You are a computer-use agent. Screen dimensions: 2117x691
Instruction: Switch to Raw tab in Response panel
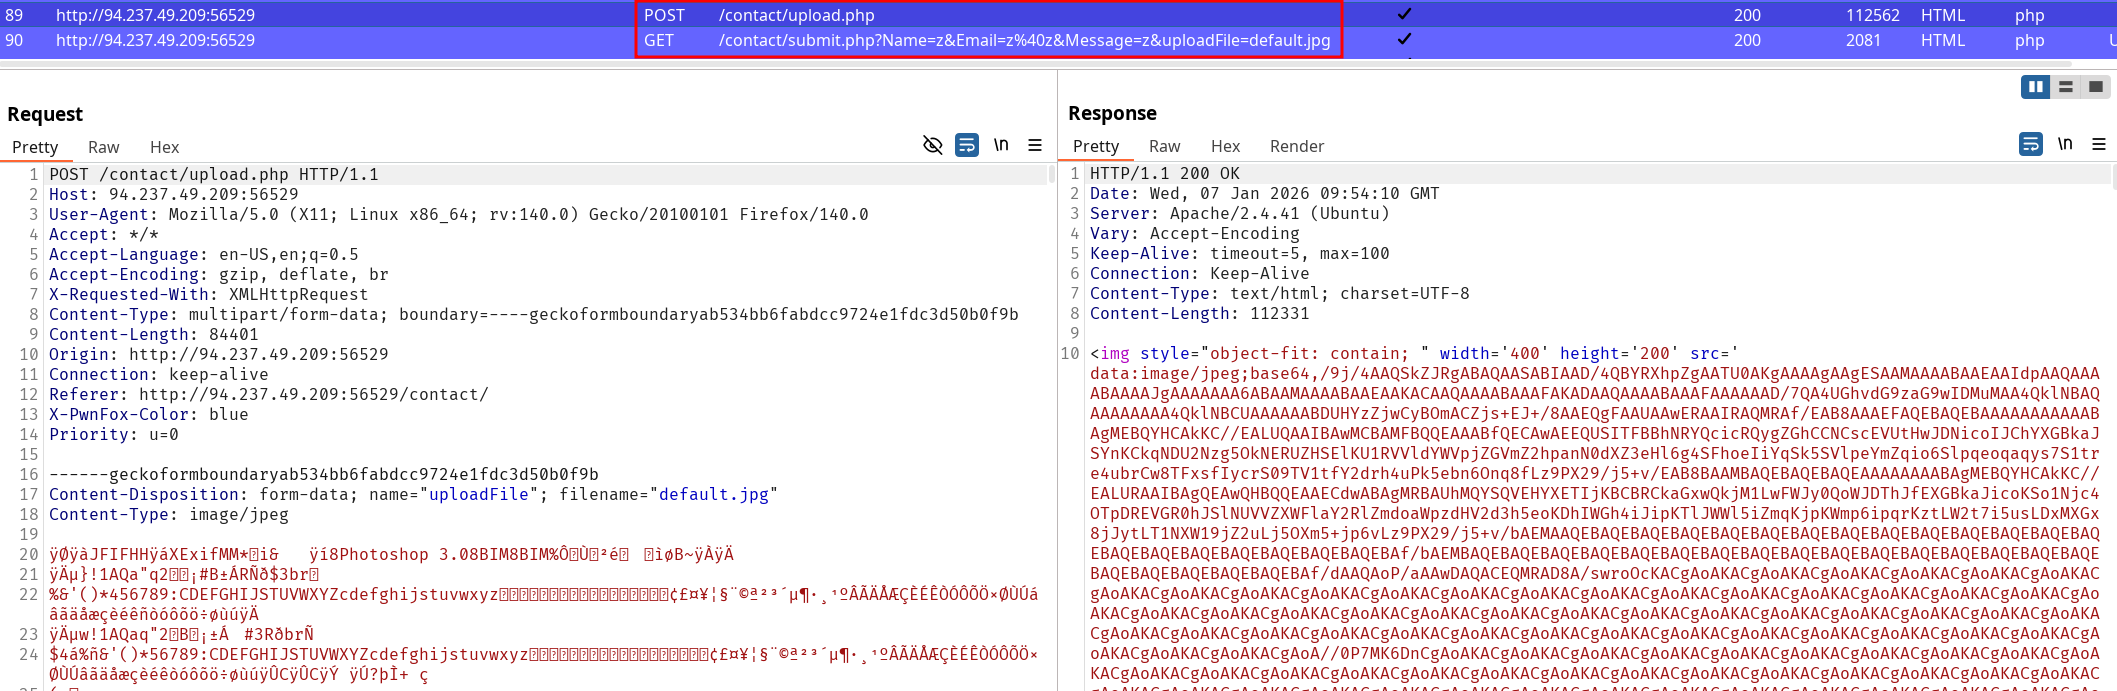1164,146
